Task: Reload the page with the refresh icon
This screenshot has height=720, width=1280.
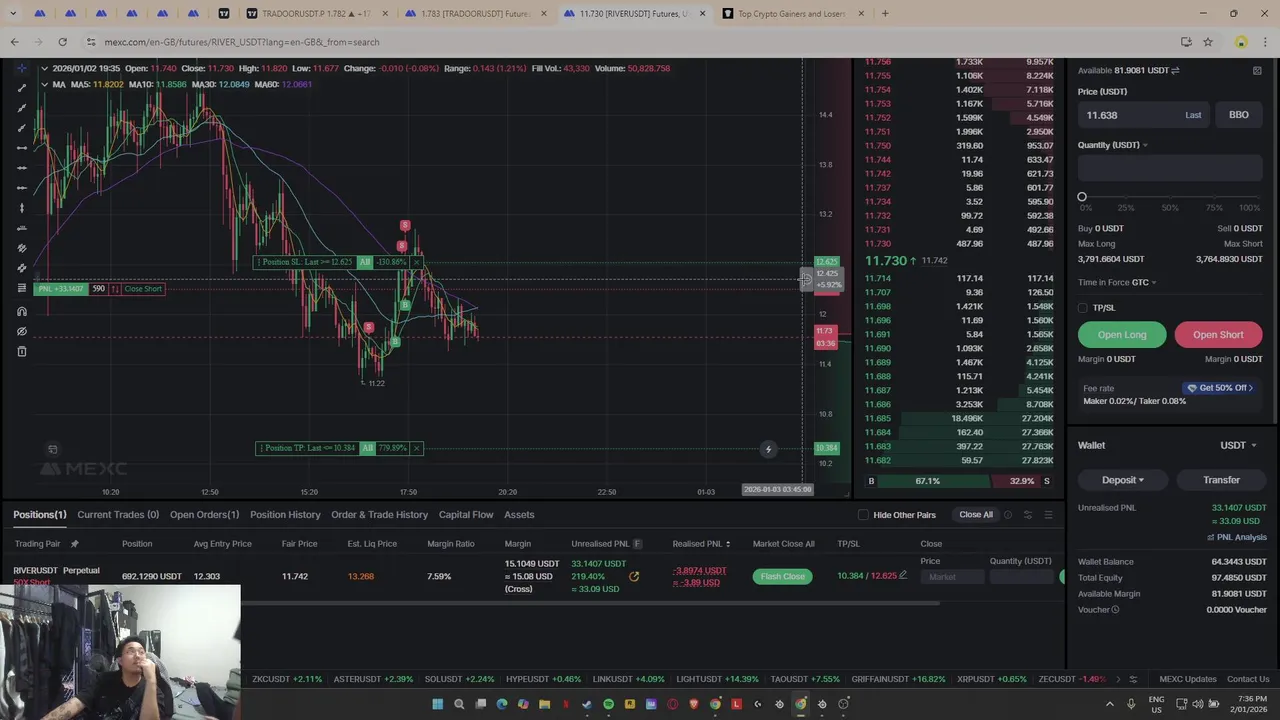Action: [62, 42]
